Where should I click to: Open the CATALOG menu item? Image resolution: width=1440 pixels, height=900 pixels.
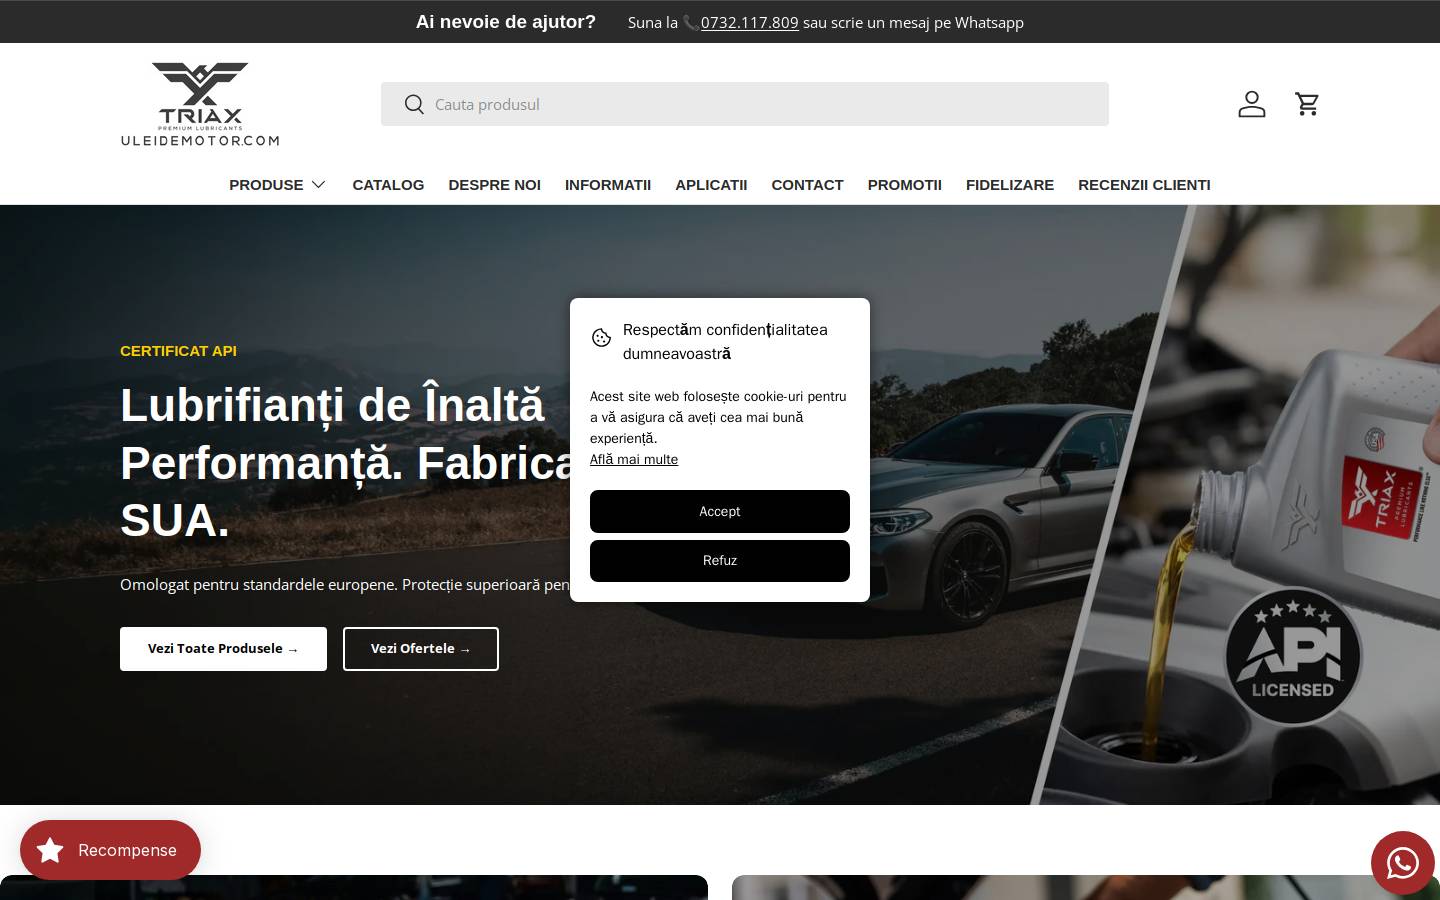(x=388, y=185)
